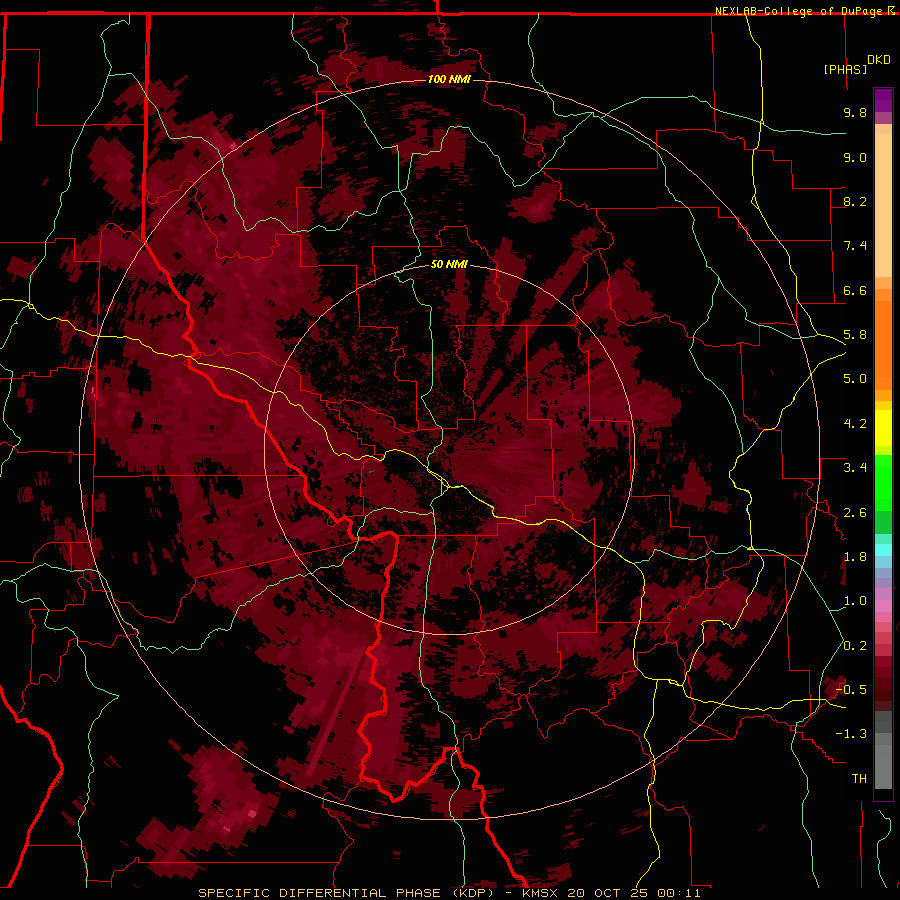Click the purple top segment of the color bar

point(883,101)
